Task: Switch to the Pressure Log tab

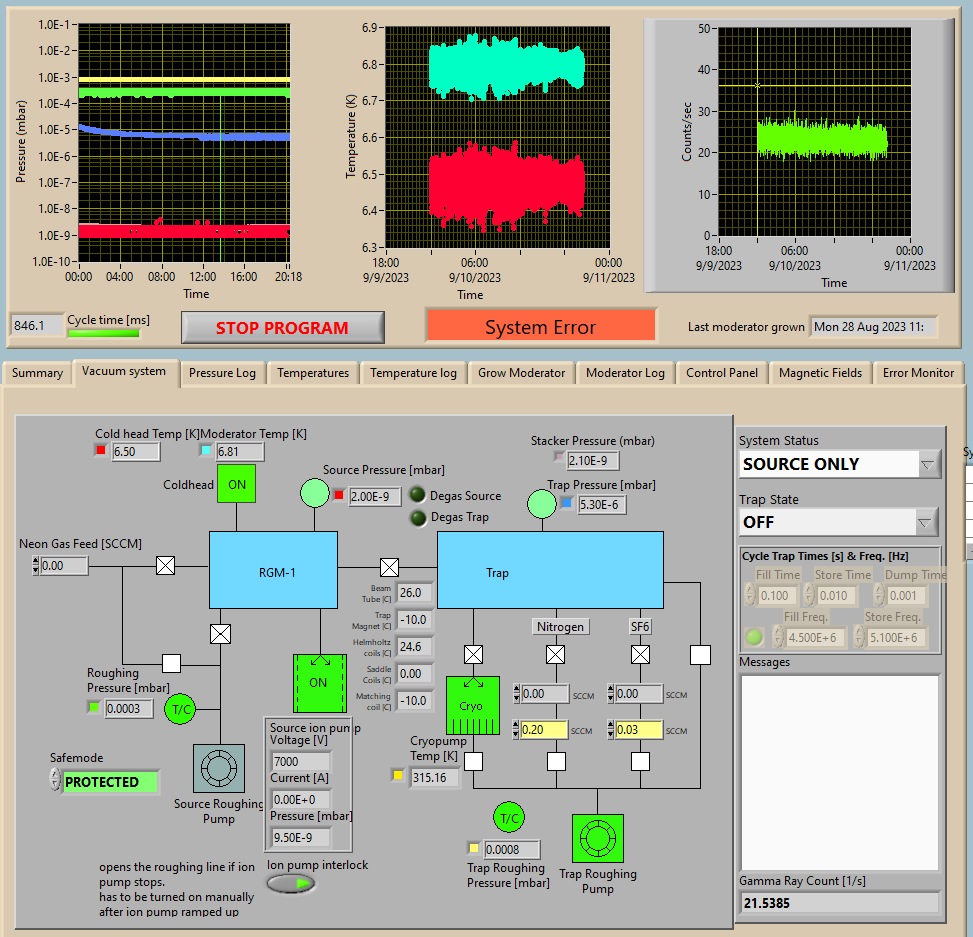Action: [222, 373]
